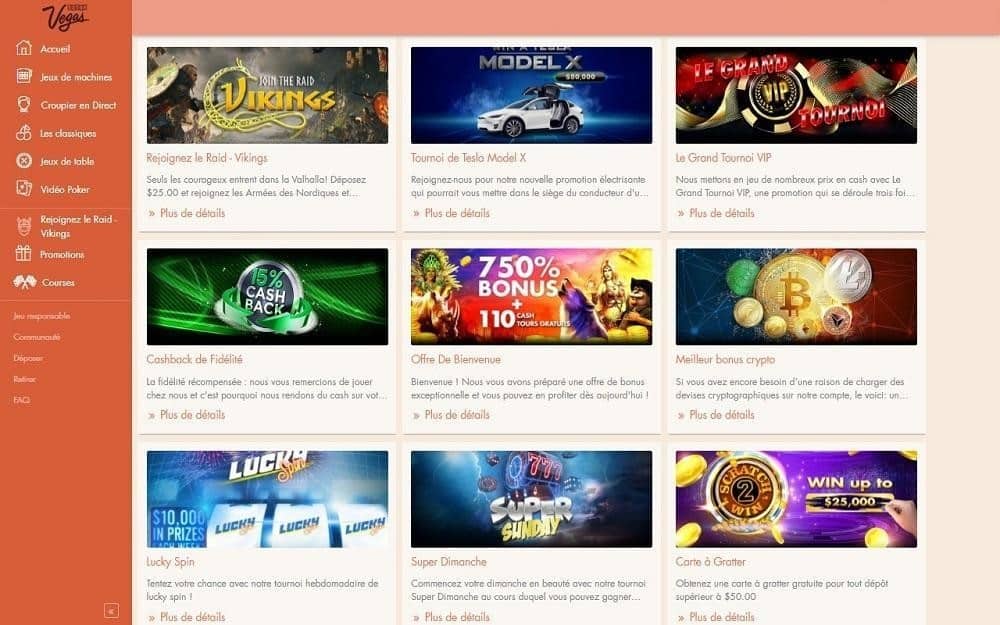Collapse the sidebar with the double-chevron button
Image resolution: width=1000 pixels, height=625 pixels.
point(111,610)
